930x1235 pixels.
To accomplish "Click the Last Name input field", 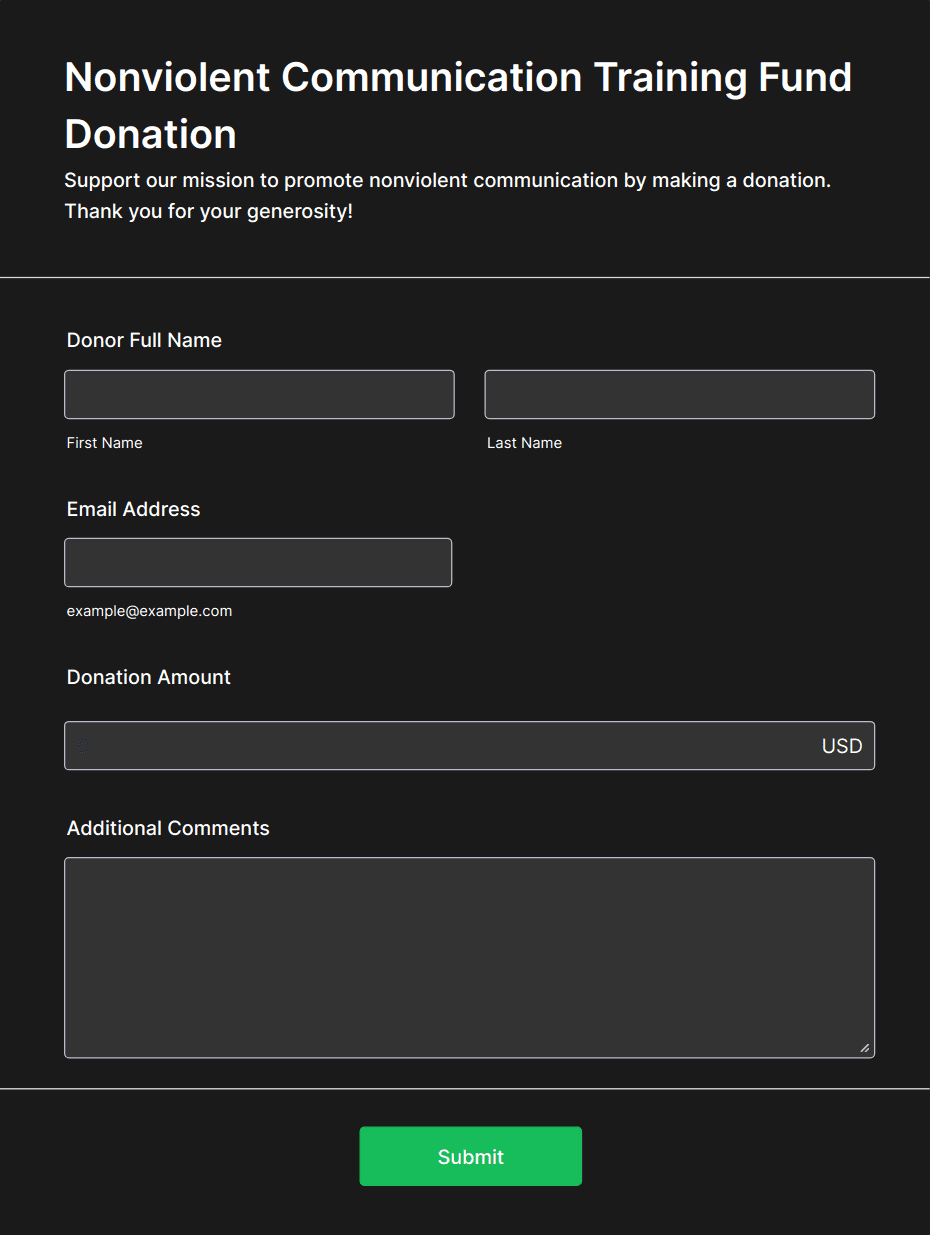I will tap(679, 394).
